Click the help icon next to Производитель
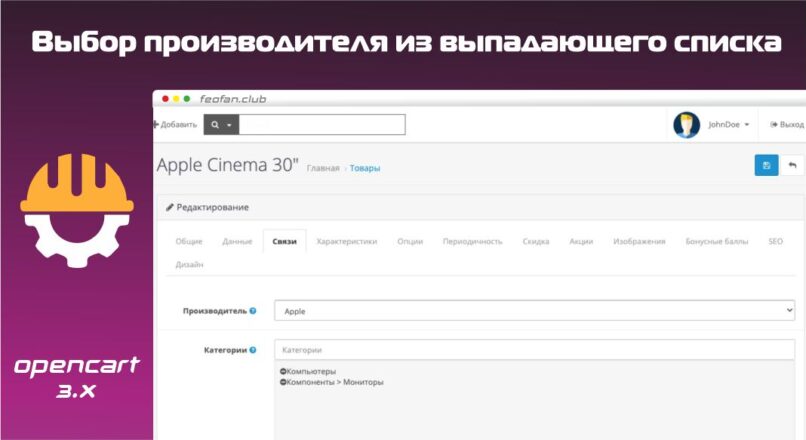Viewport: 806px width, 440px height. pos(253,311)
